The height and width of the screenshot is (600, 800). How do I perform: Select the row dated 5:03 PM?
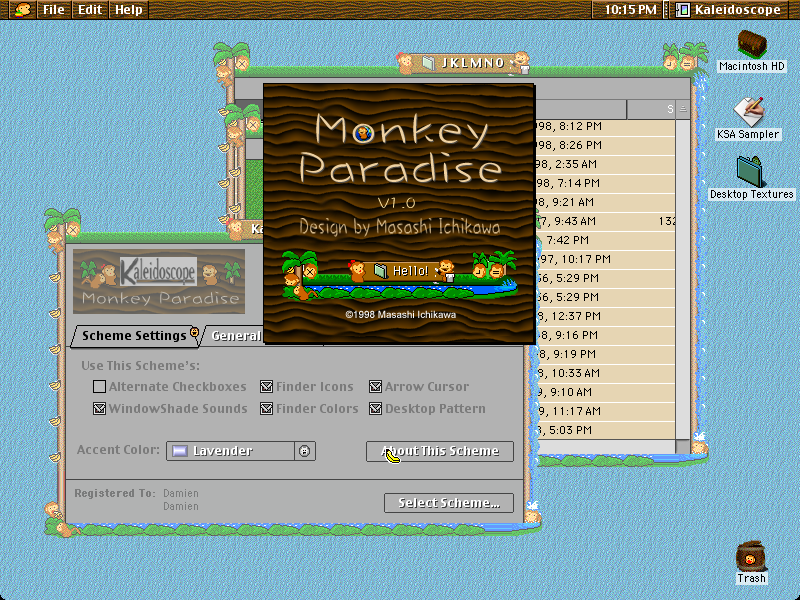point(605,430)
